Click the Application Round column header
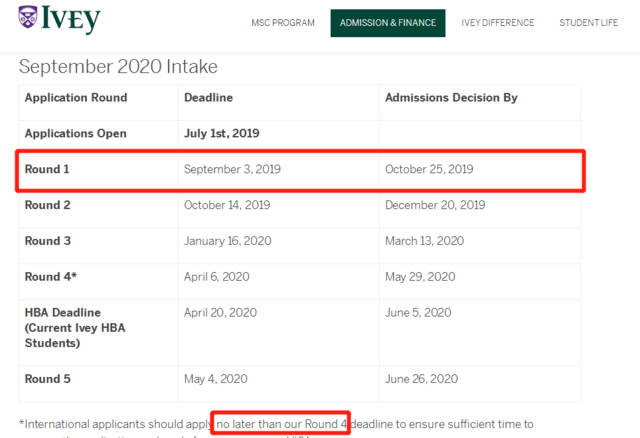The width and height of the screenshot is (640, 438). (76, 98)
